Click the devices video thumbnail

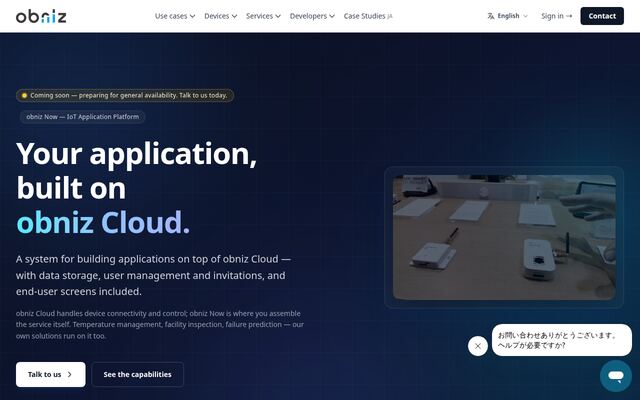[504, 237]
